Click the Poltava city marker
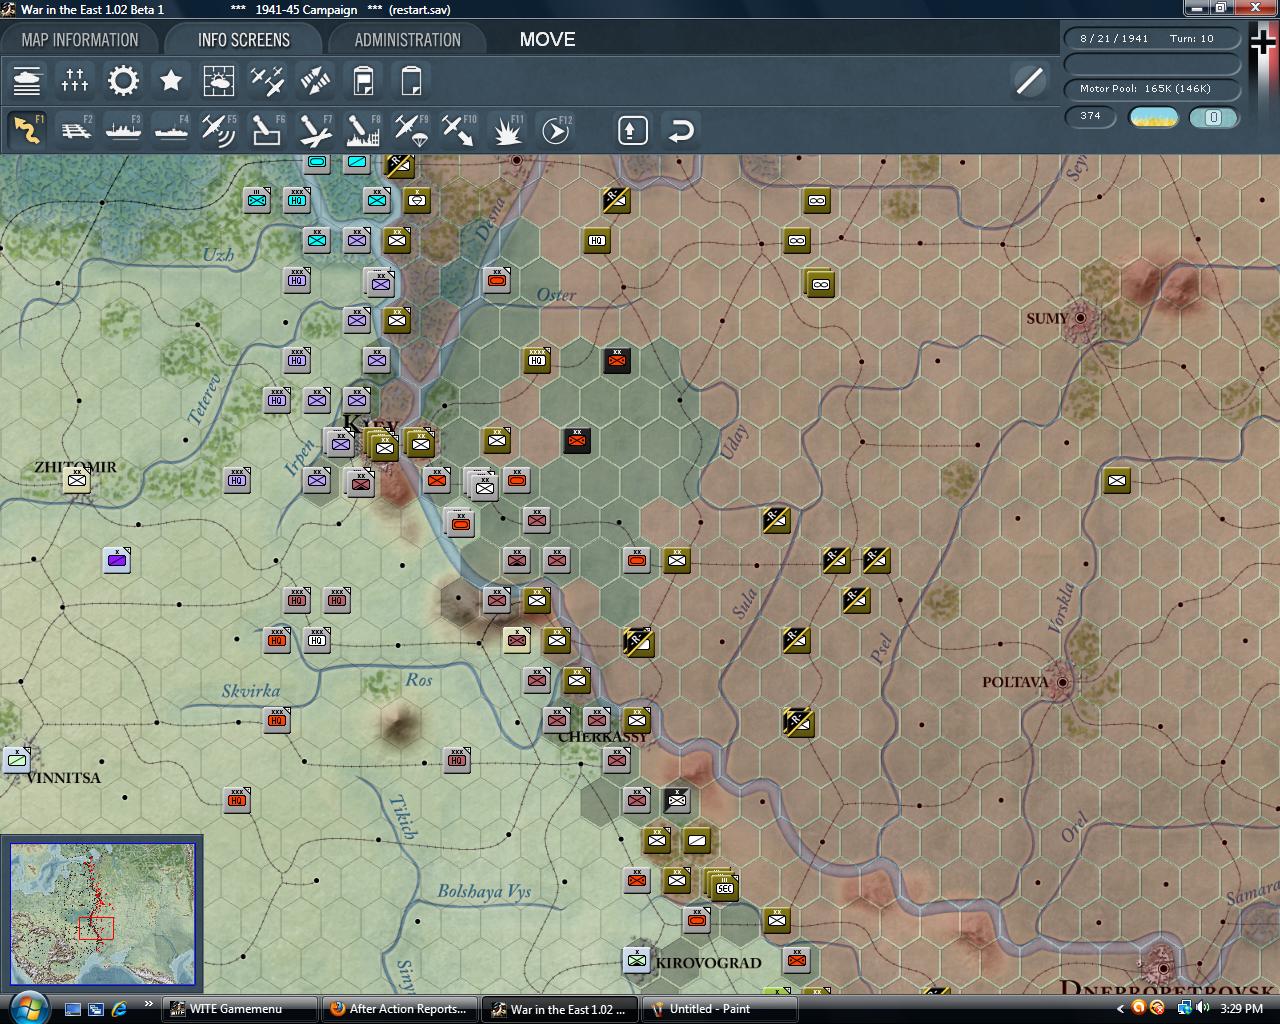Viewport: 1280px width, 1024px height. [1062, 682]
